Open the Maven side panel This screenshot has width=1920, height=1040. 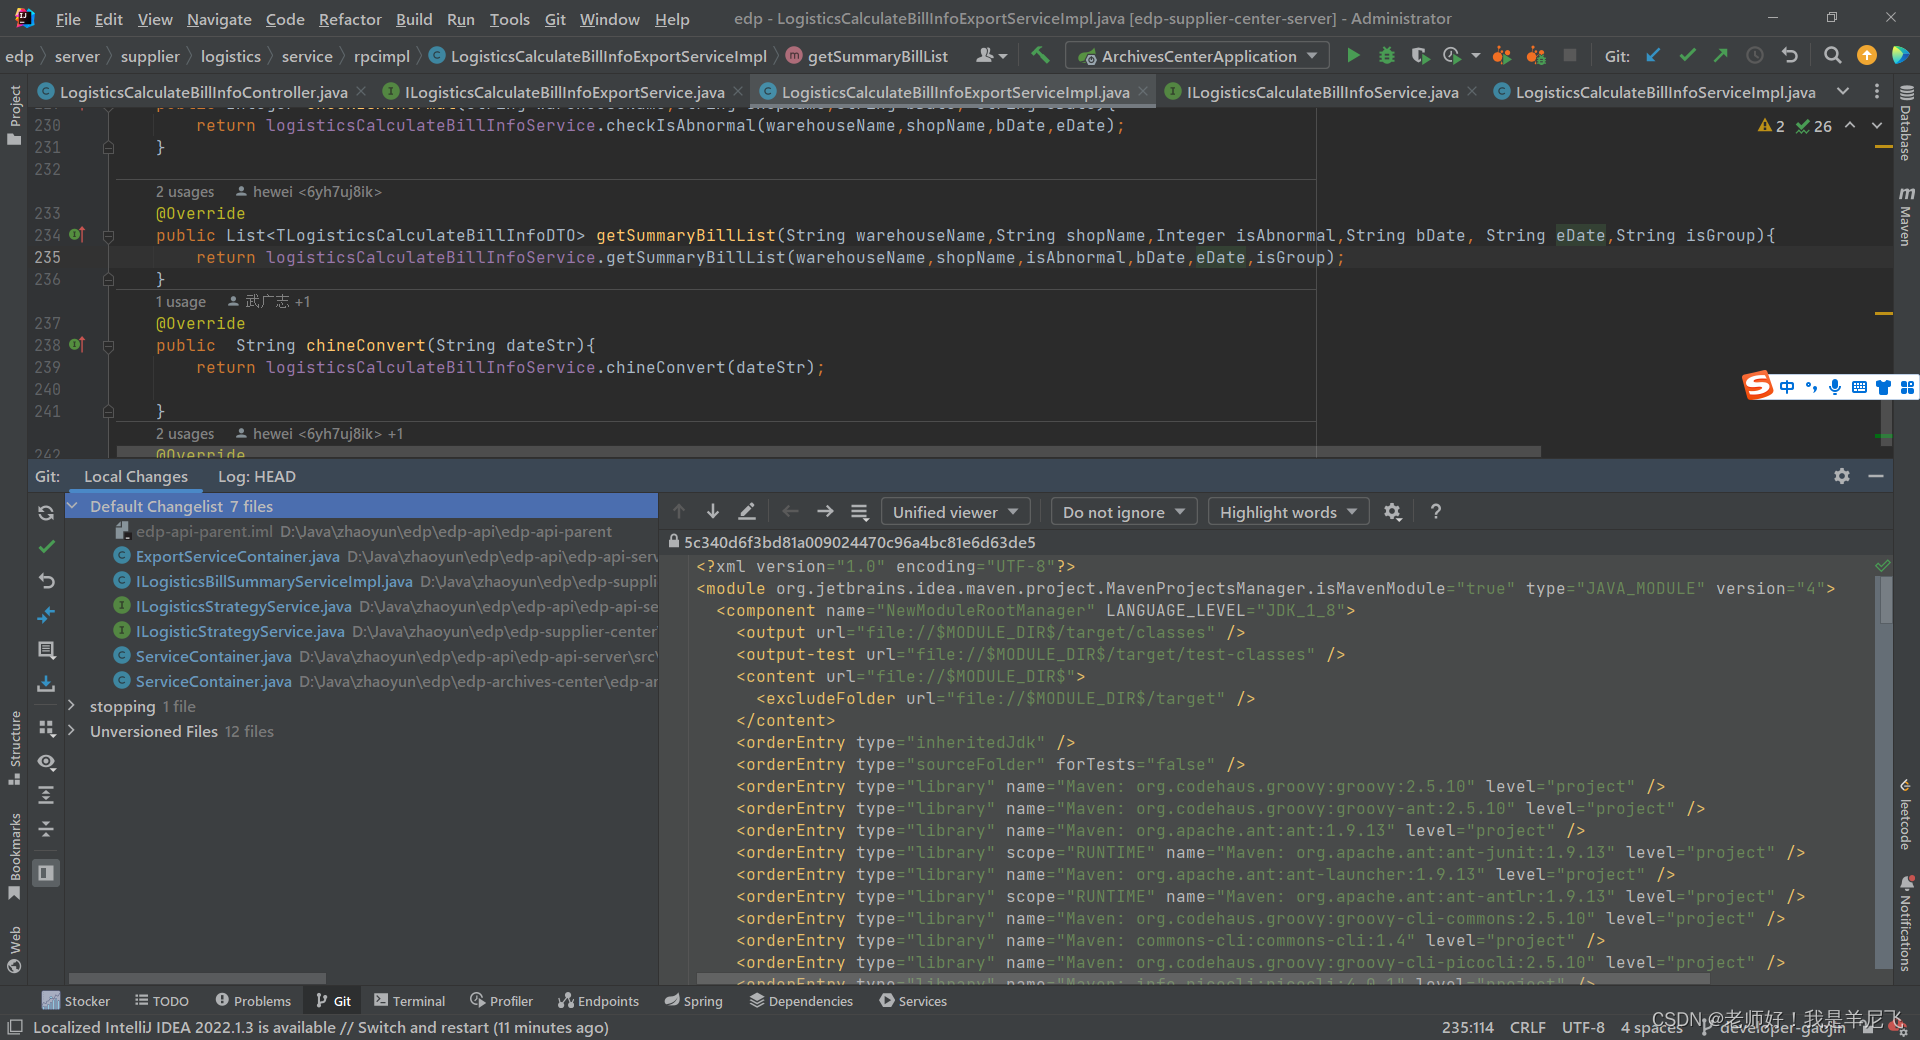(1906, 216)
